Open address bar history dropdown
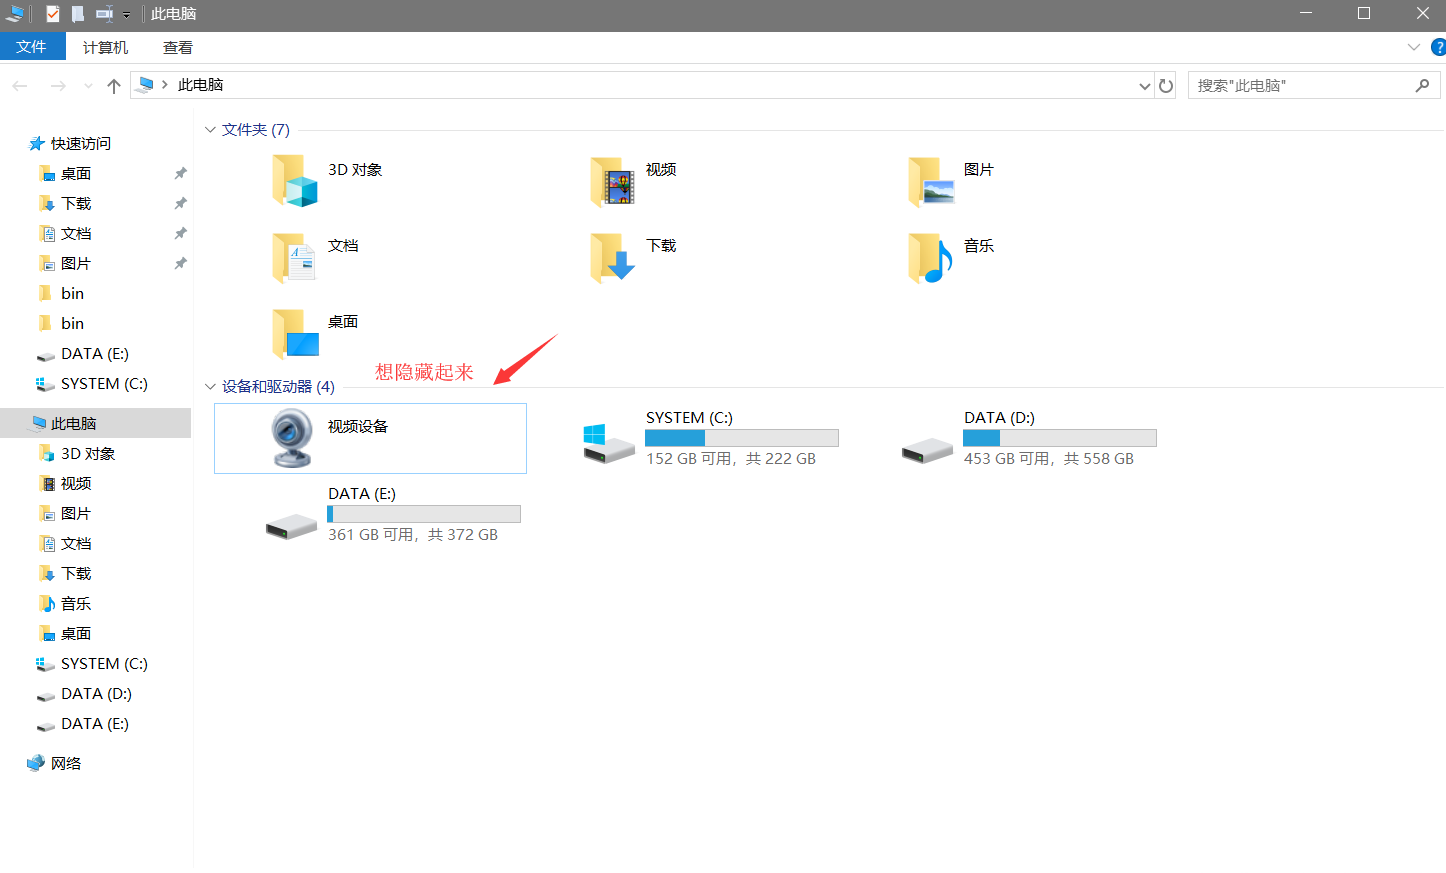This screenshot has width=1446, height=873. (1145, 86)
